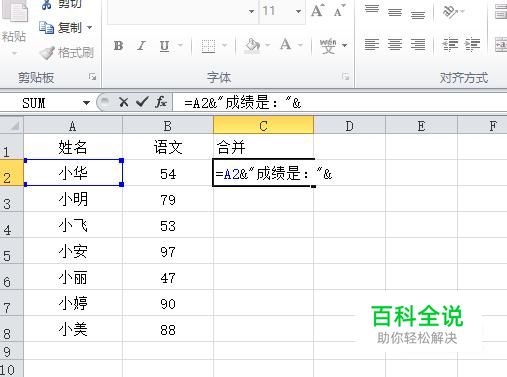Click cell with score 54
This screenshot has height=377, width=507.
(168, 173)
